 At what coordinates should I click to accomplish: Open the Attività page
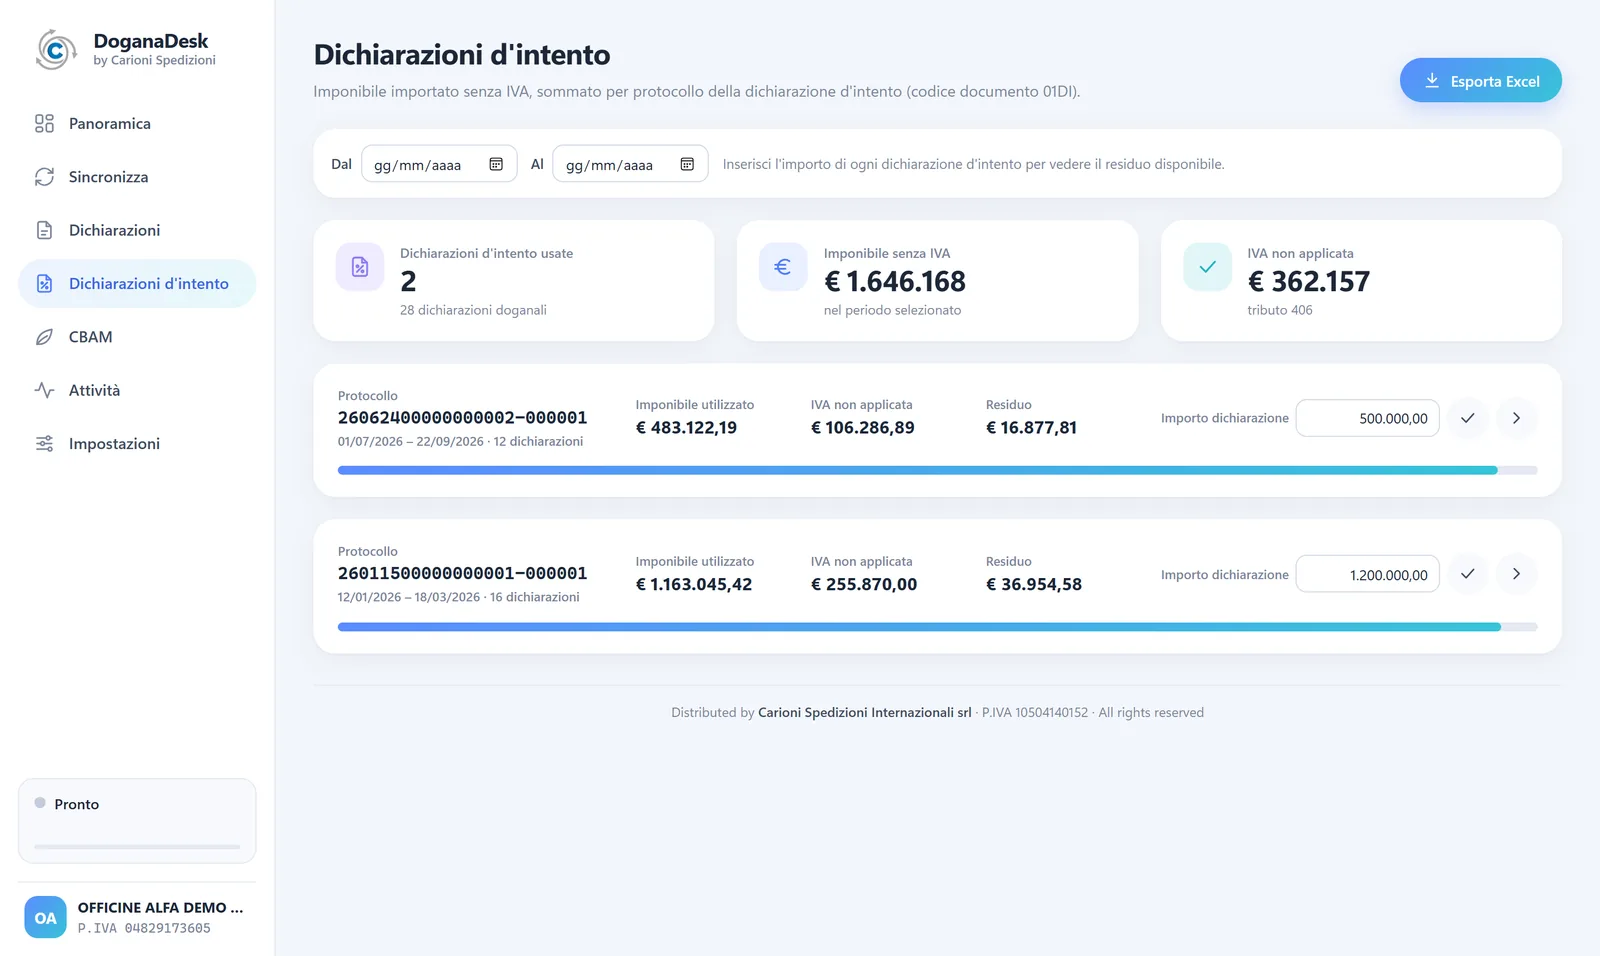pos(137,390)
